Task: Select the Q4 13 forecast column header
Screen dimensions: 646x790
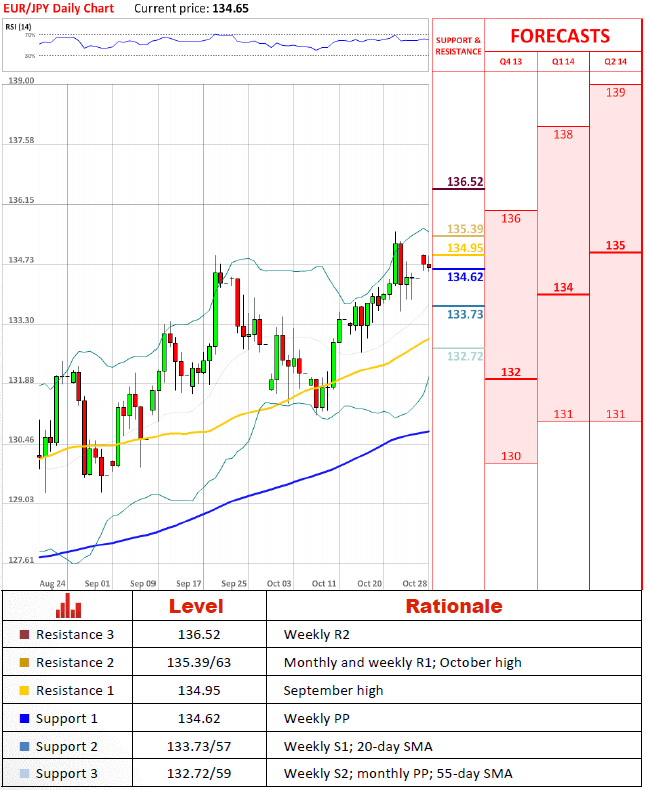Action: (x=510, y=61)
